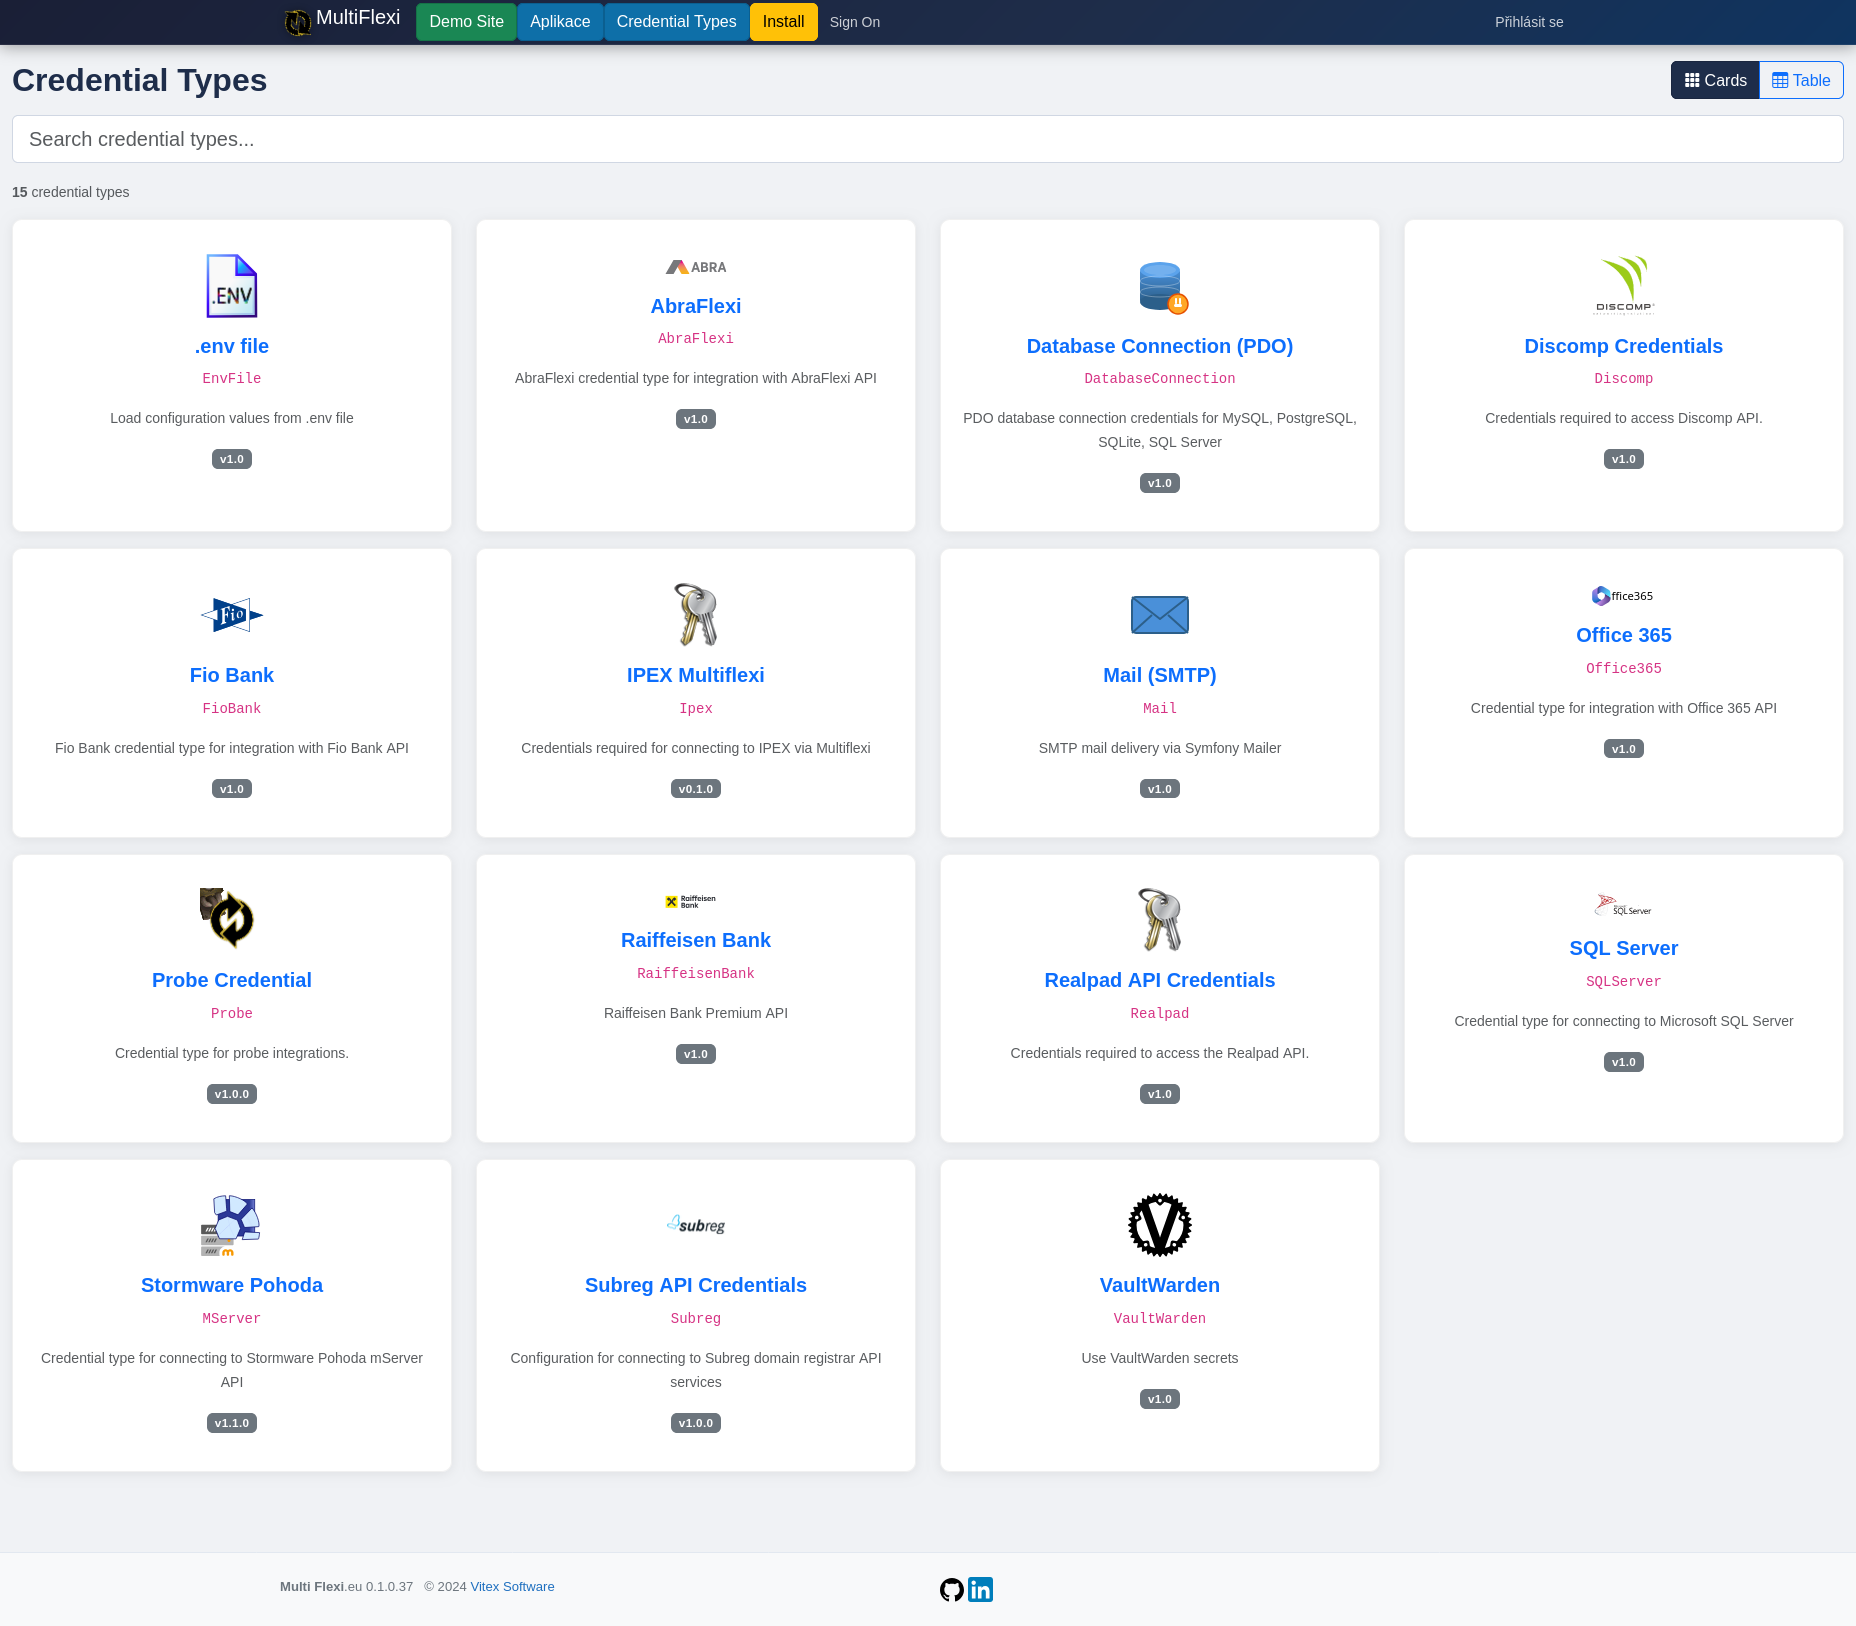
Task: Open the LinkedIn icon in footer
Action: click(x=981, y=1590)
